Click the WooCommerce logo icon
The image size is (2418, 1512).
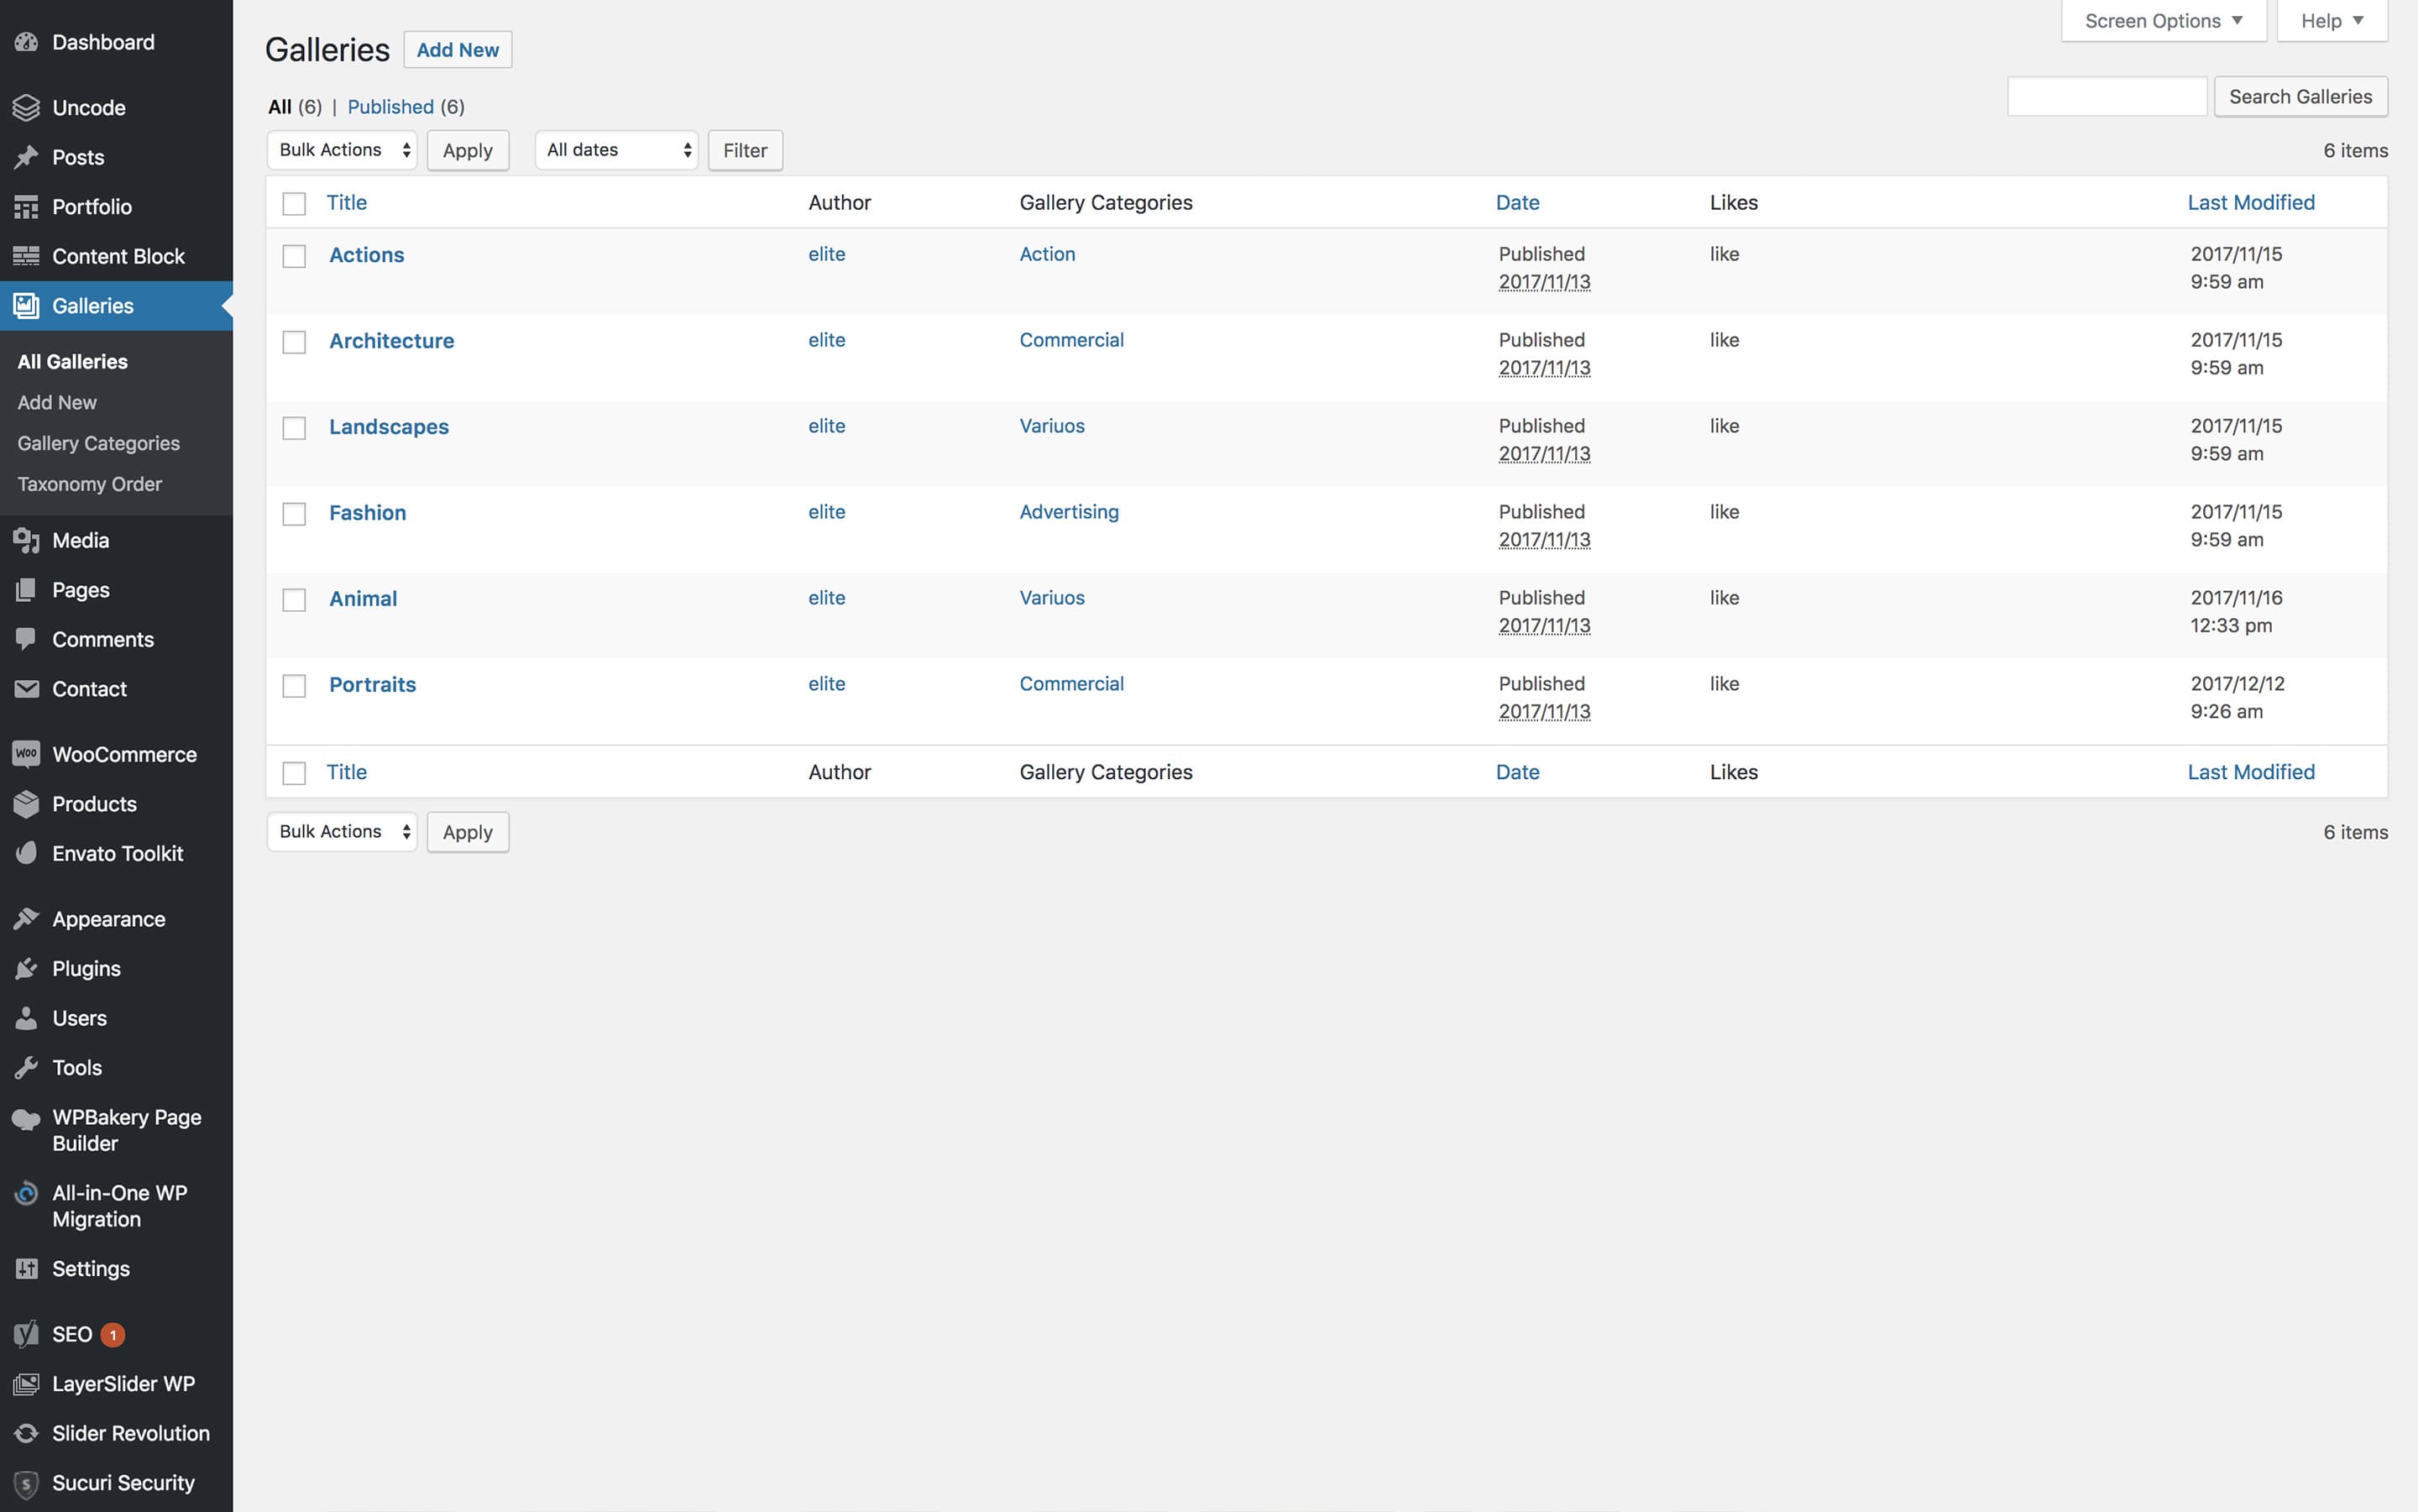tap(27, 754)
